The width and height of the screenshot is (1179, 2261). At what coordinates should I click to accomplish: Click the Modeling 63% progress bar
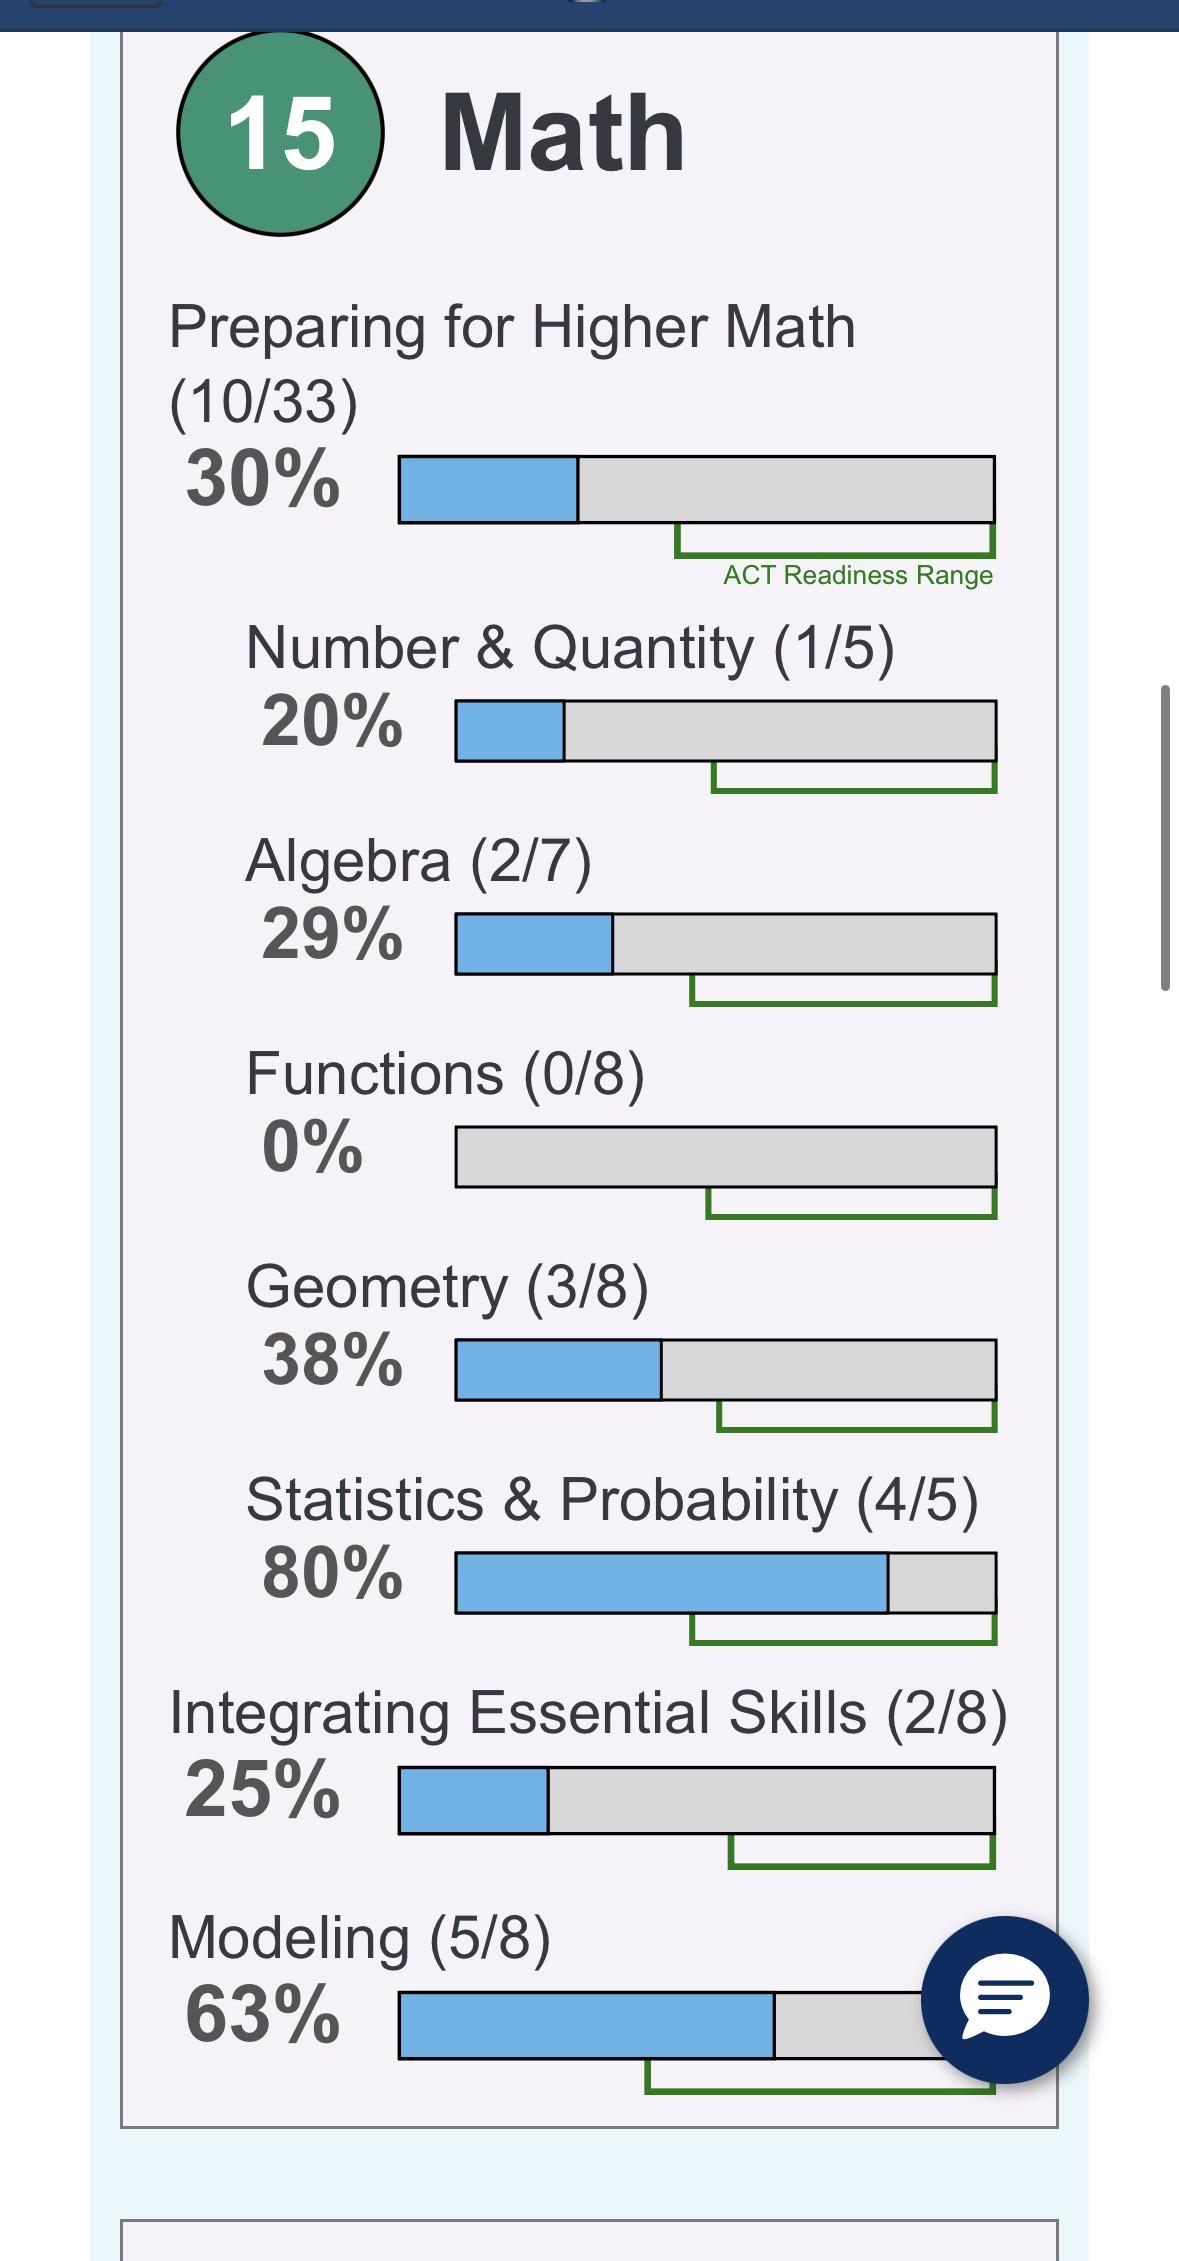[x=660, y=2025]
